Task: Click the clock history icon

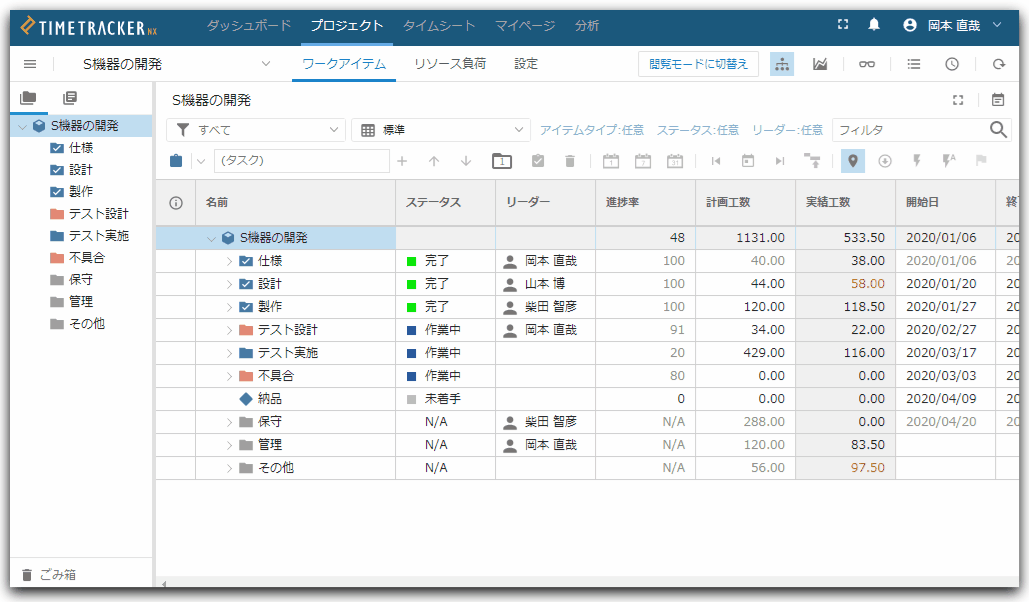Action: pos(952,64)
